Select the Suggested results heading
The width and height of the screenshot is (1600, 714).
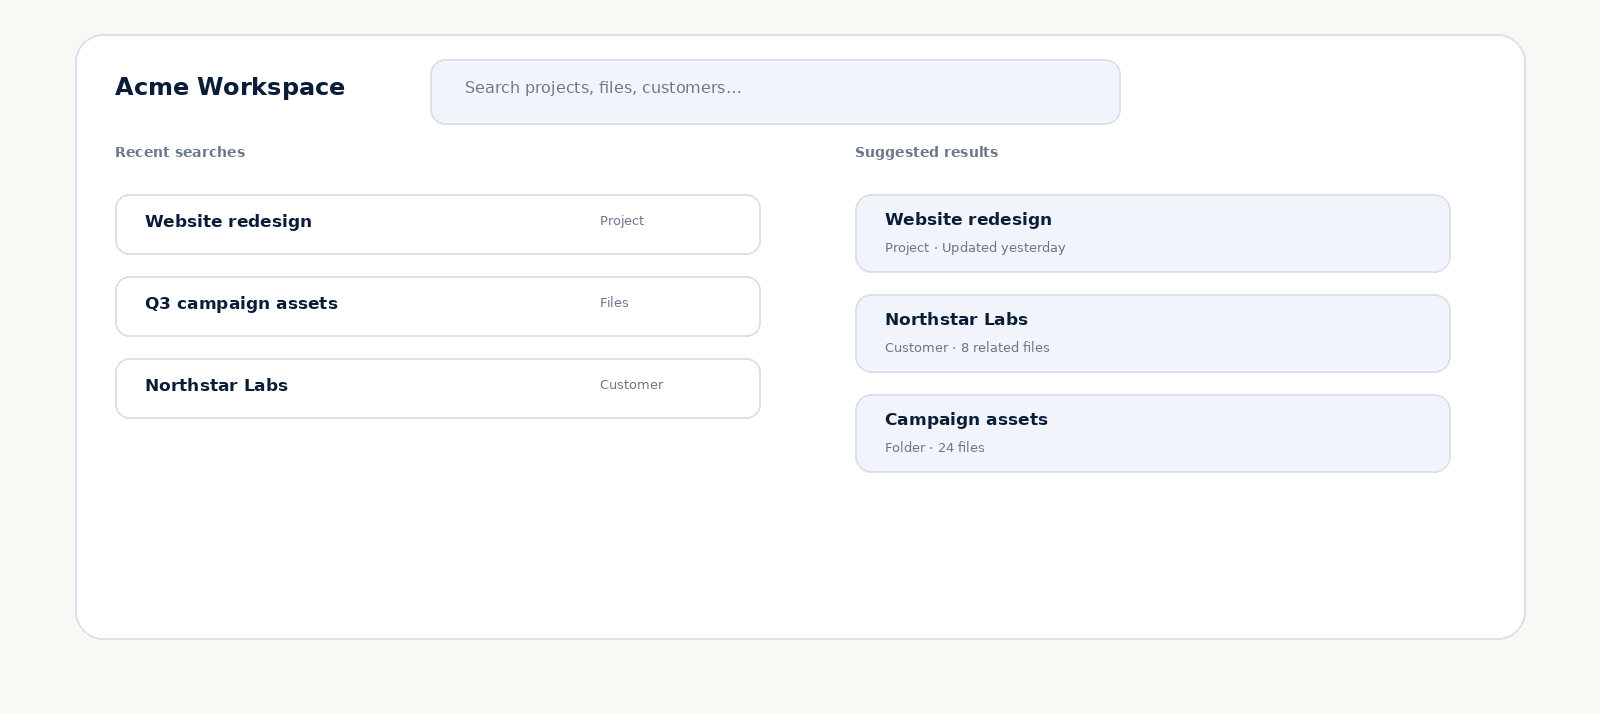click(x=926, y=152)
